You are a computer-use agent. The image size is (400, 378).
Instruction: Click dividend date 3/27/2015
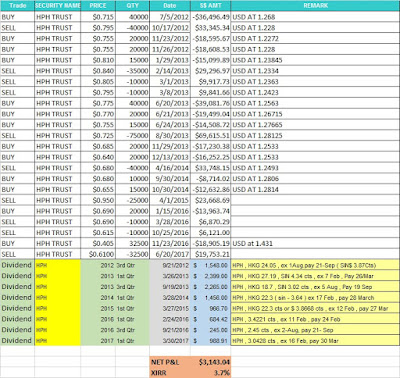[x=170, y=308]
